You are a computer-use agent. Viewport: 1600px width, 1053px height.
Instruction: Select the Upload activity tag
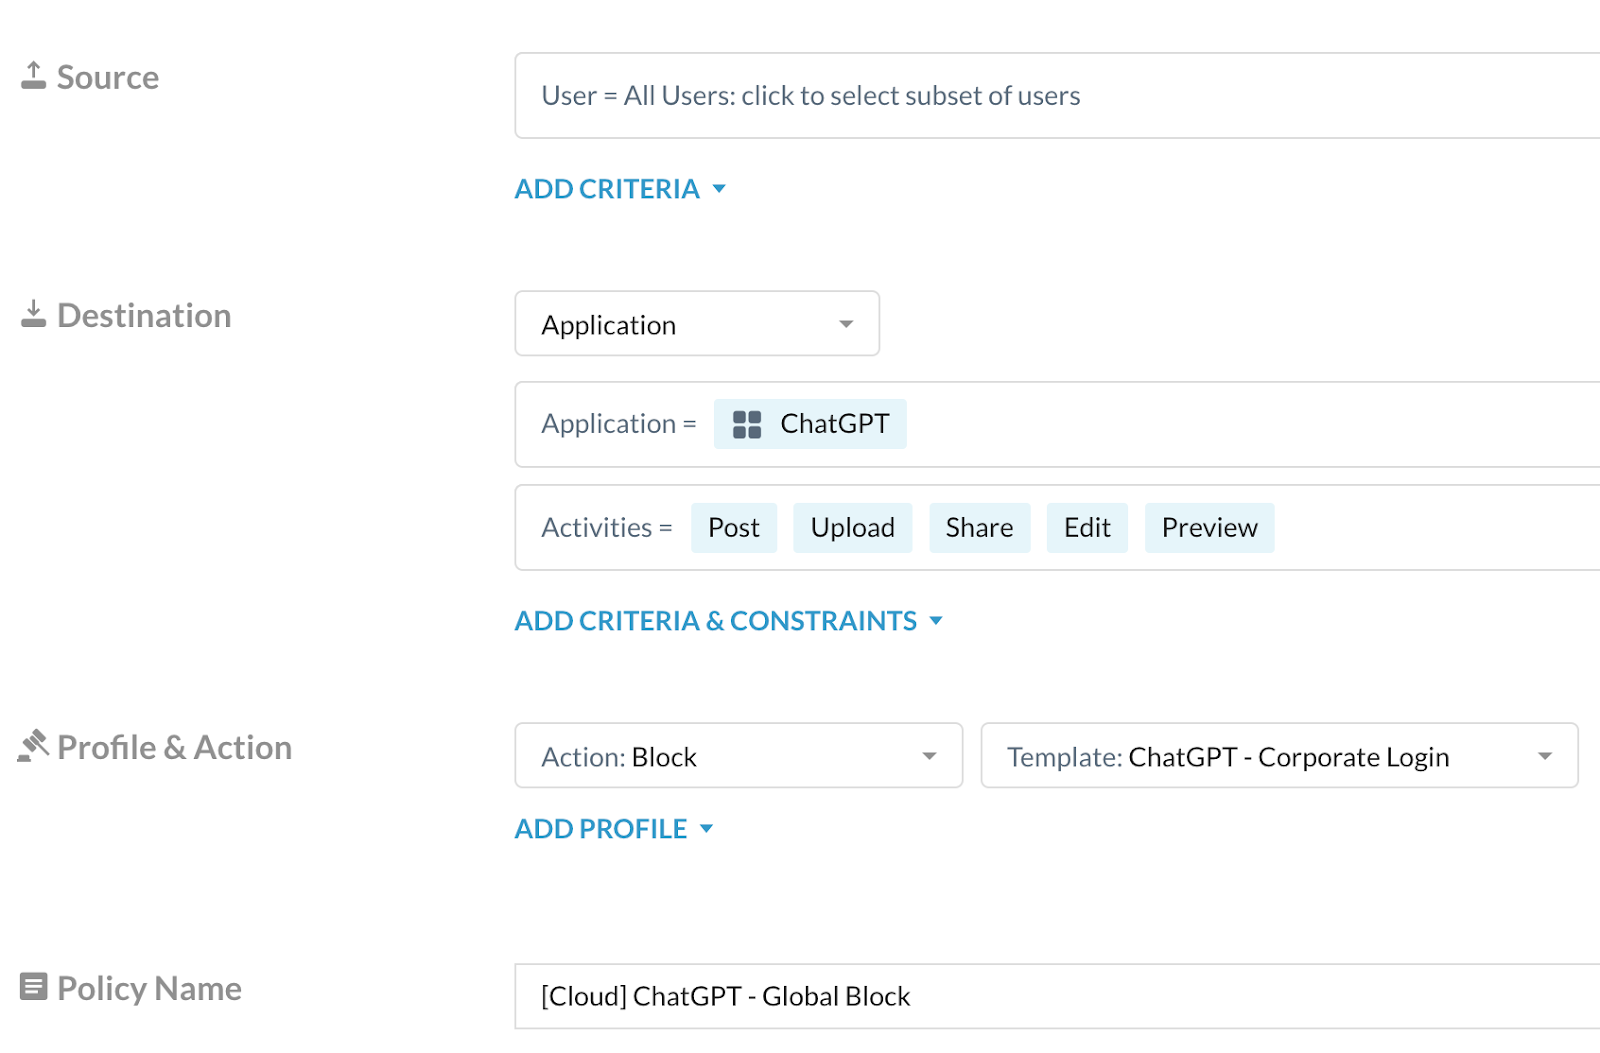point(853,528)
